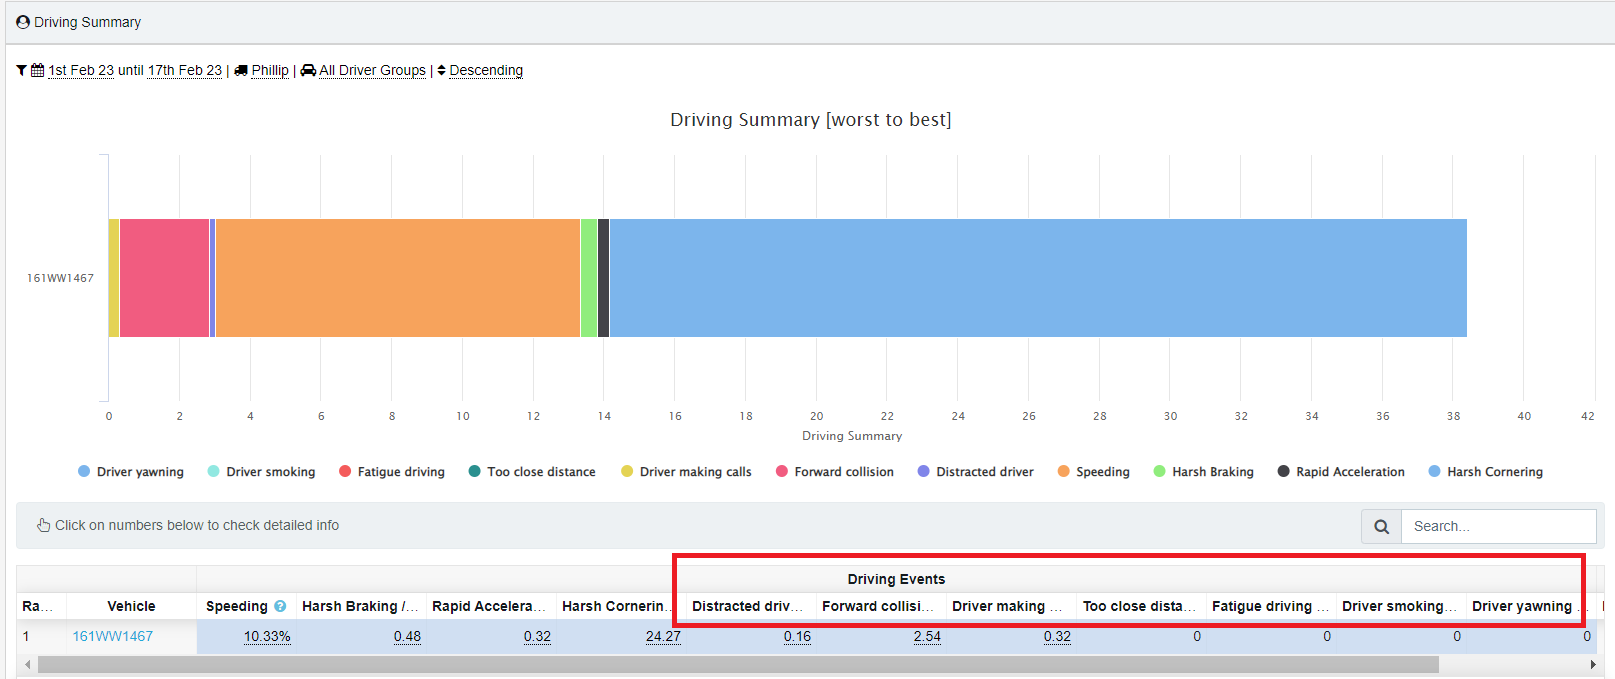Click the horizontal table scrollbar thumb
The width and height of the screenshot is (1615, 679).
point(738,664)
